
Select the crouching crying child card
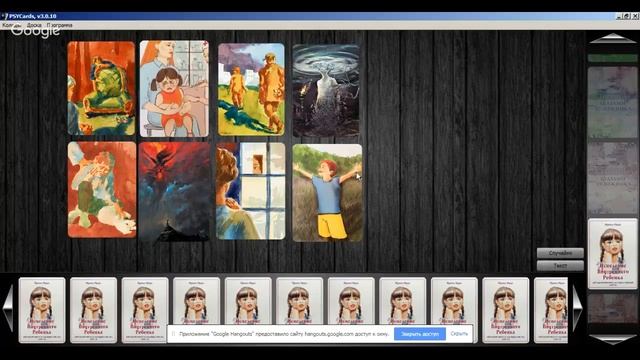click(102, 189)
